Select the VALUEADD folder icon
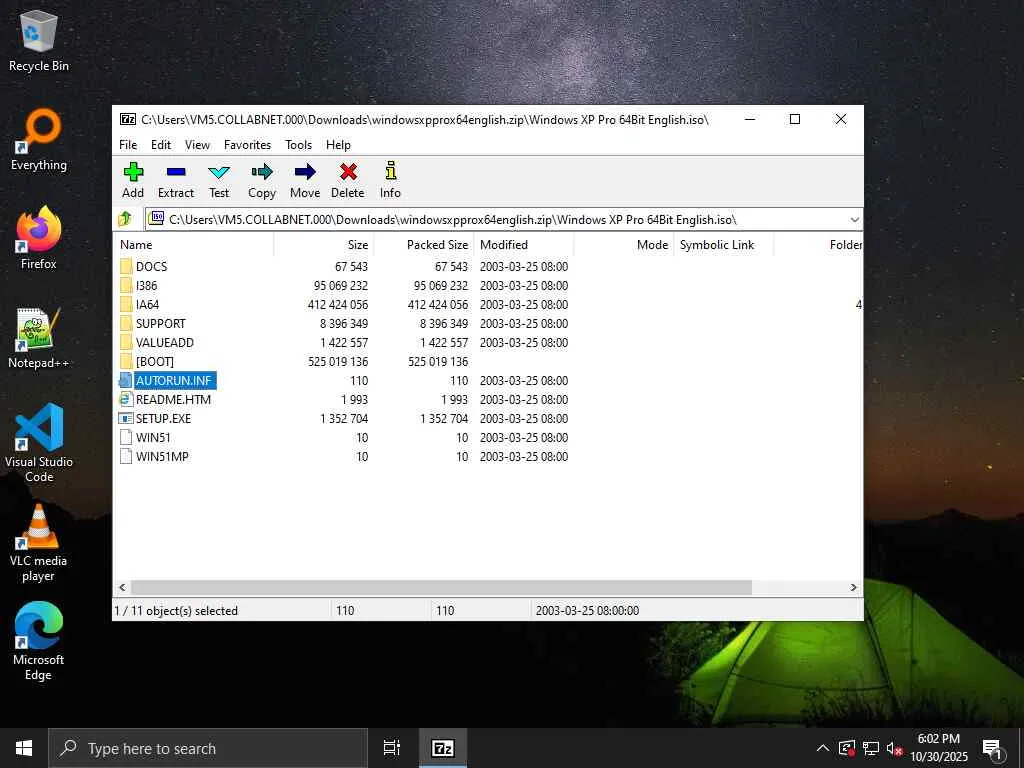The width and height of the screenshot is (1024, 768). pos(126,342)
